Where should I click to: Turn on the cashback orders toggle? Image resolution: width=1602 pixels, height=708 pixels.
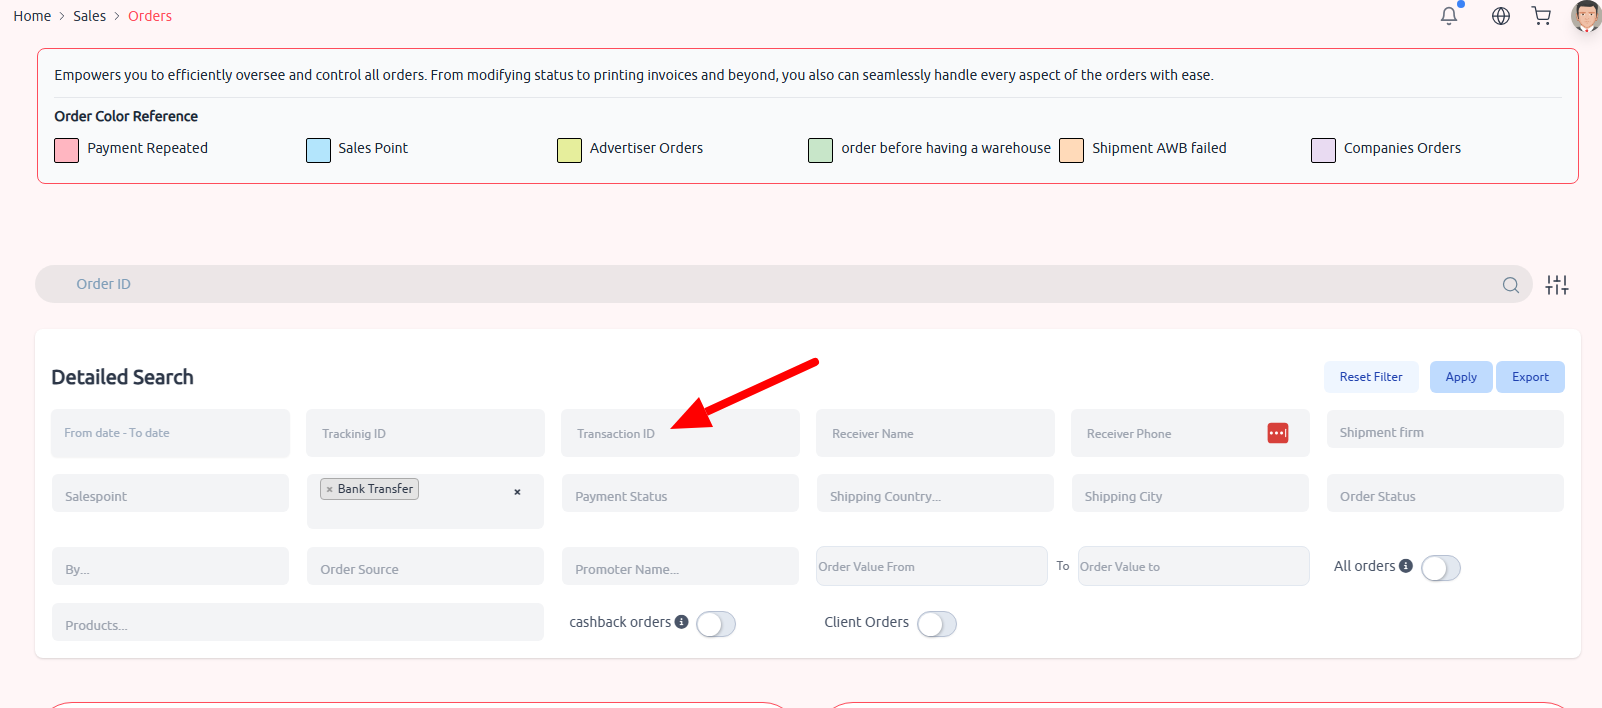click(x=716, y=624)
